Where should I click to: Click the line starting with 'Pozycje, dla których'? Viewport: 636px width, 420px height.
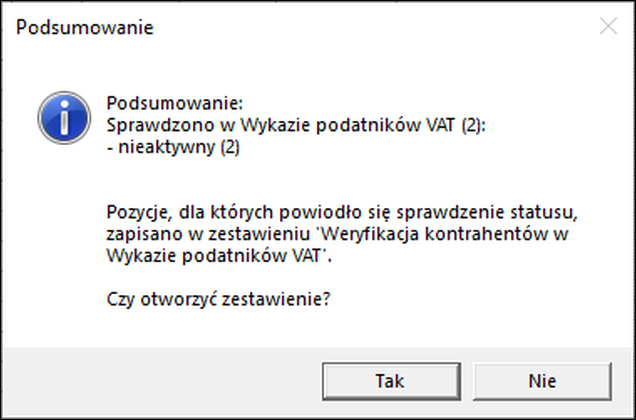pyautogui.click(x=342, y=213)
